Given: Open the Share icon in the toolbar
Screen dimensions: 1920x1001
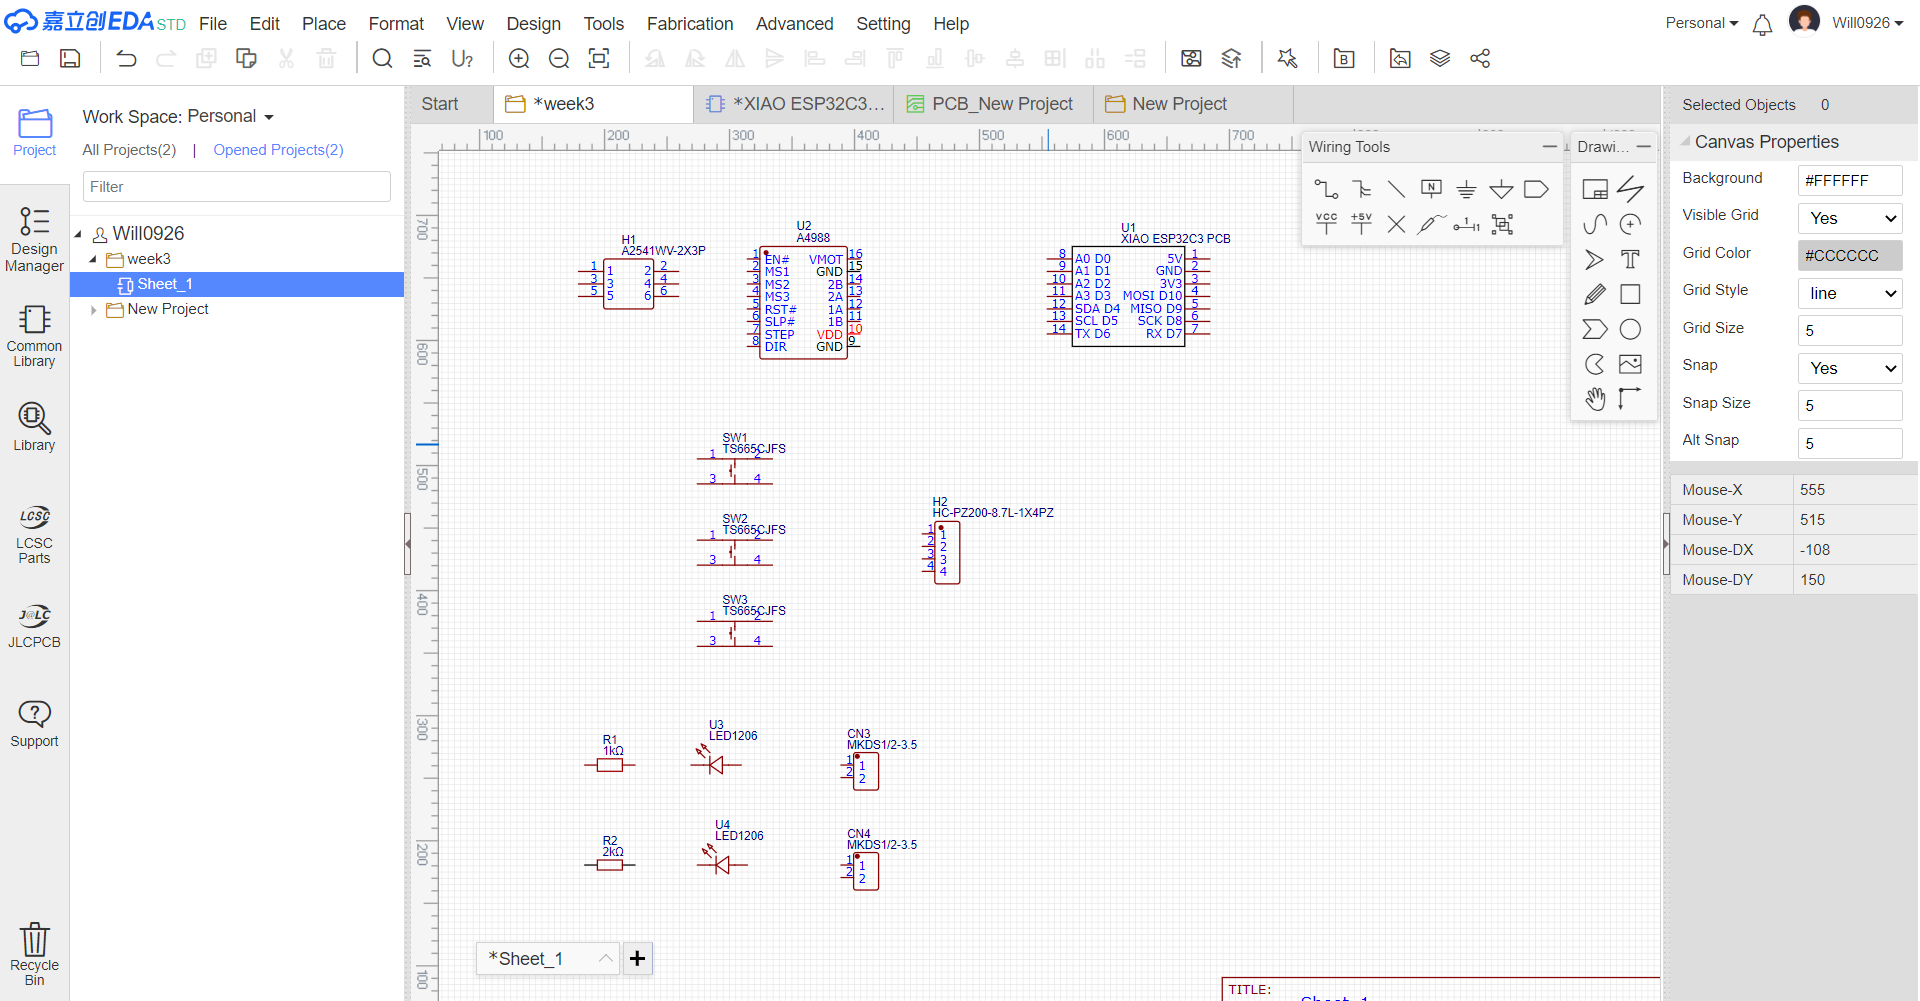Looking at the screenshot, I should click(x=1480, y=59).
